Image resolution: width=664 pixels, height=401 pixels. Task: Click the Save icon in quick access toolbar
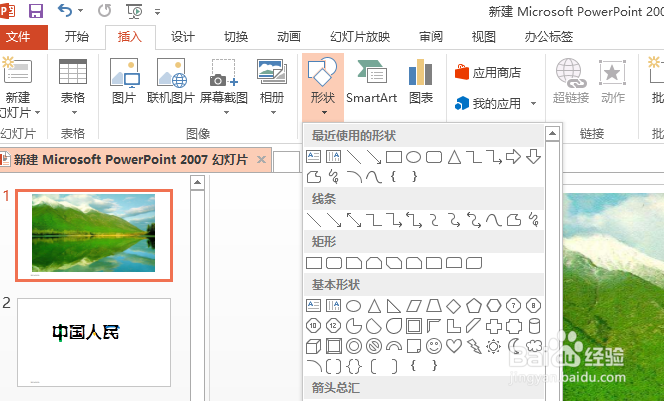(x=36, y=11)
